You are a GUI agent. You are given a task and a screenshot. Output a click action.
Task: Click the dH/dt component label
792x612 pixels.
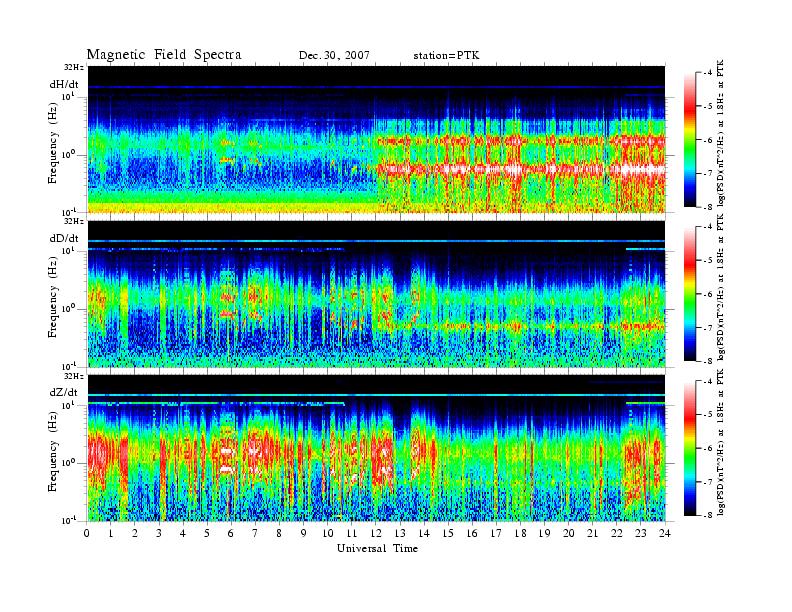64,84
